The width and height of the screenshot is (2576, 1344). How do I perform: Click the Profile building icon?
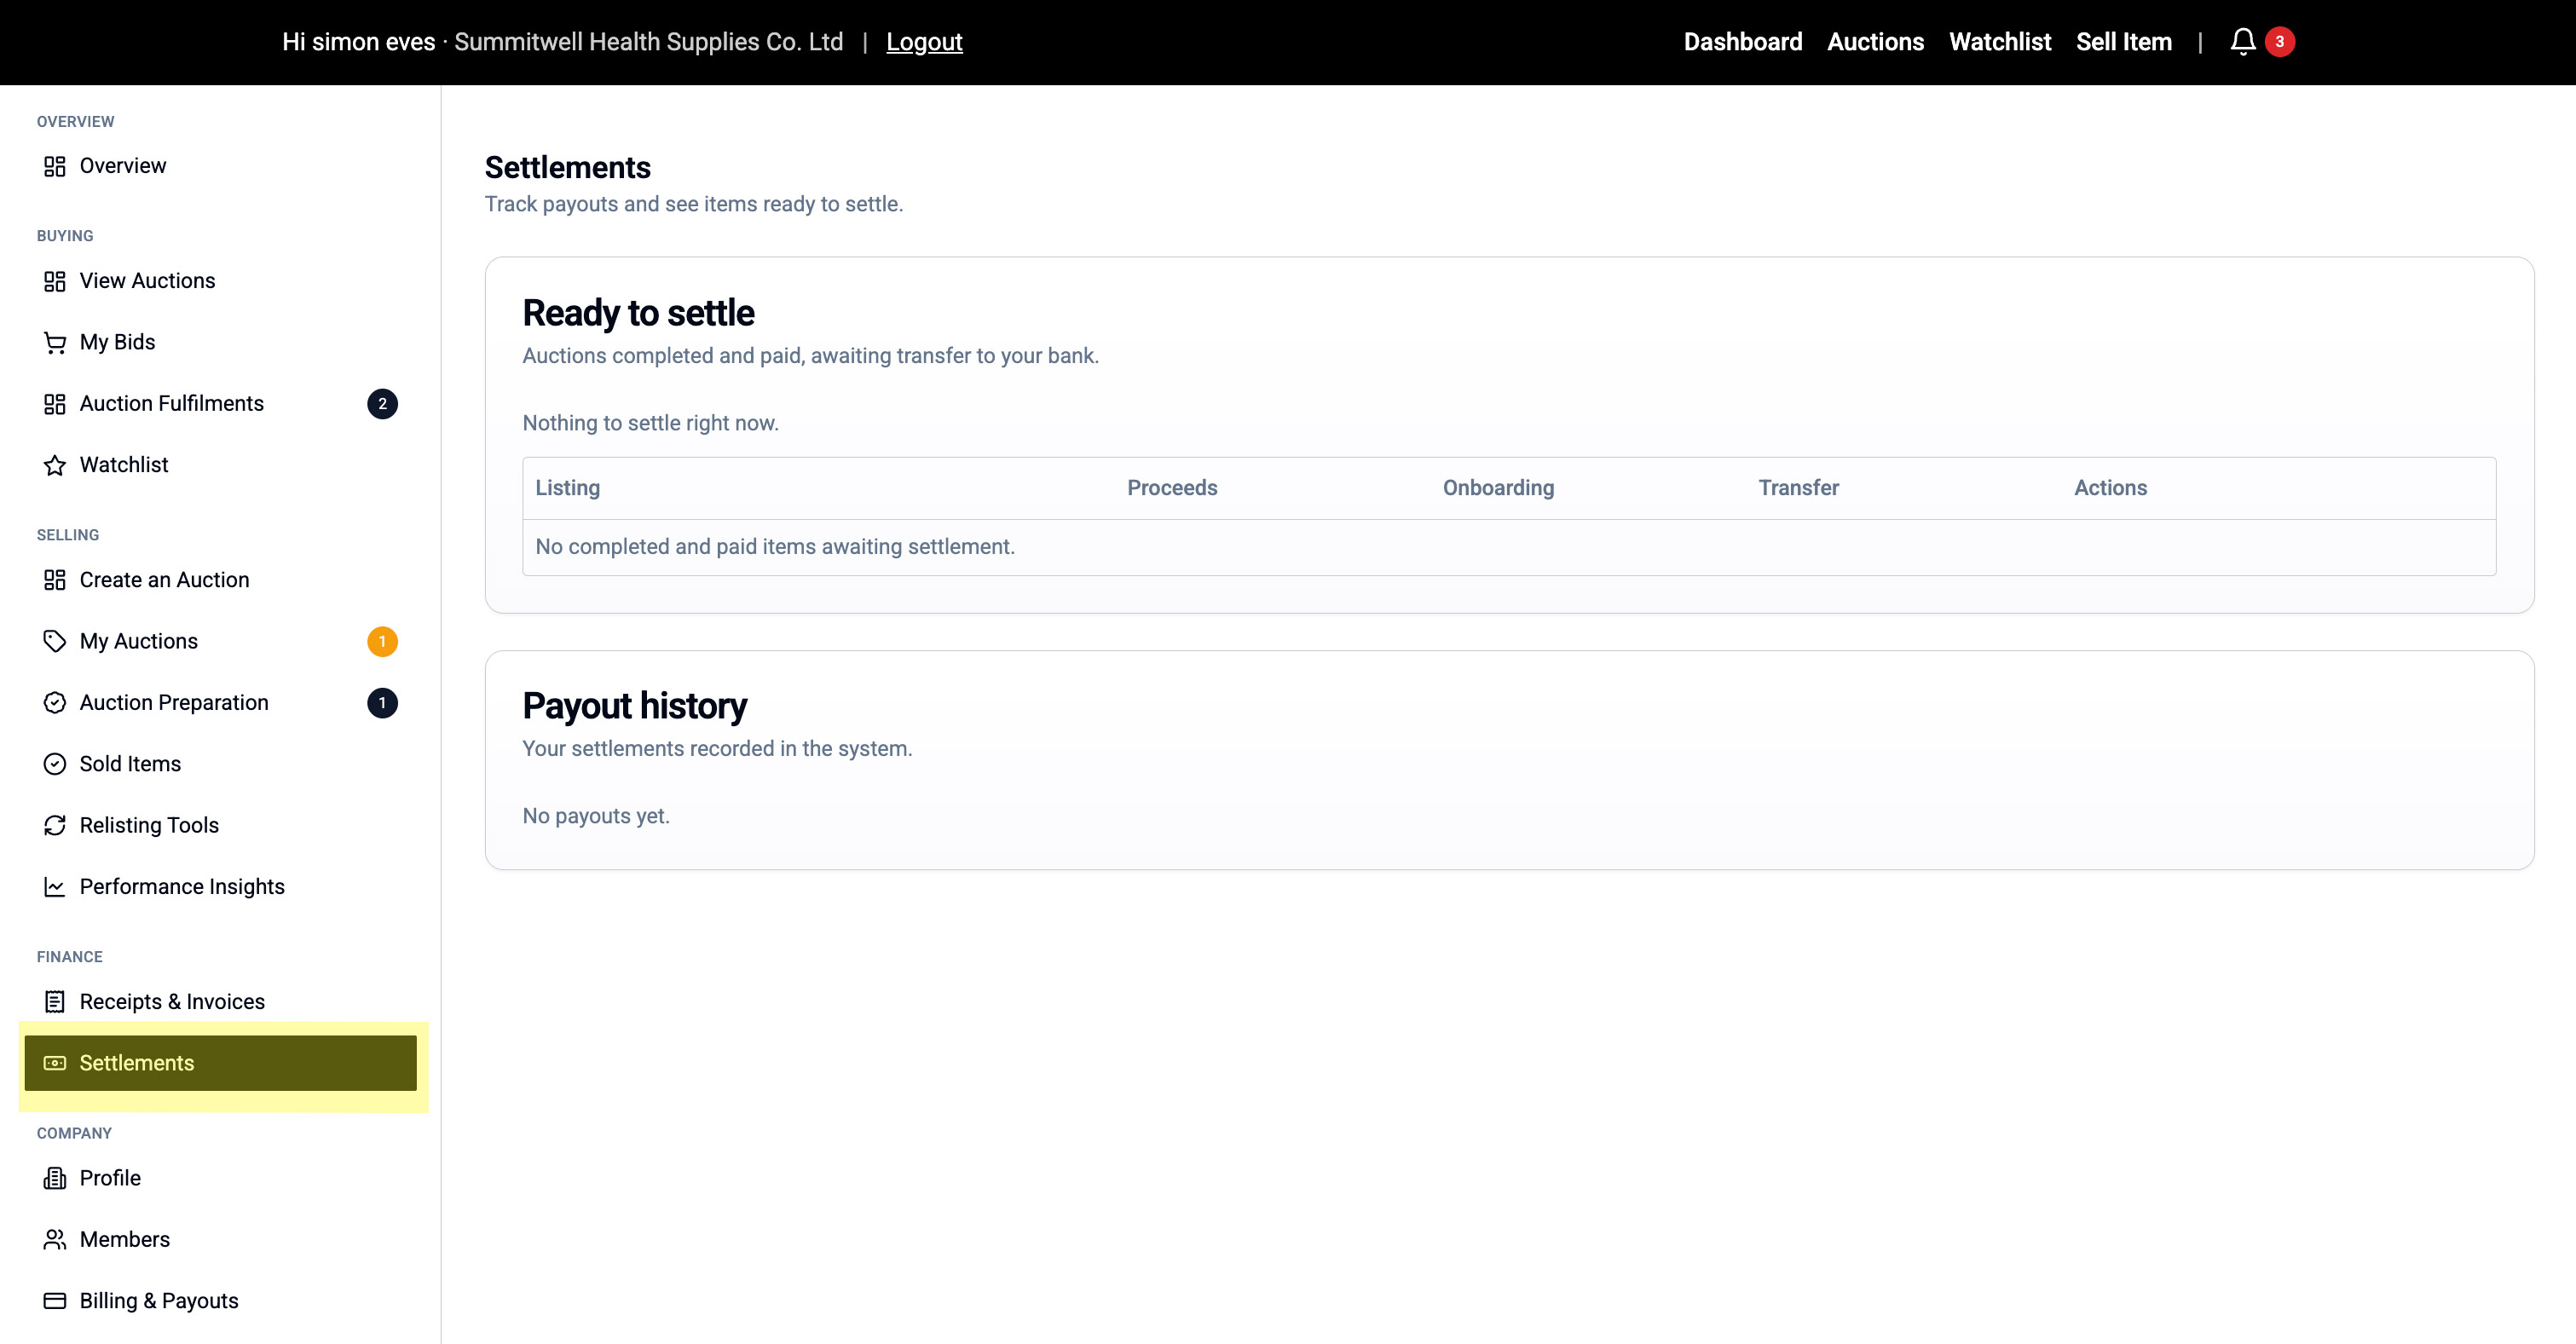pyautogui.click(x=55, y=1178)
